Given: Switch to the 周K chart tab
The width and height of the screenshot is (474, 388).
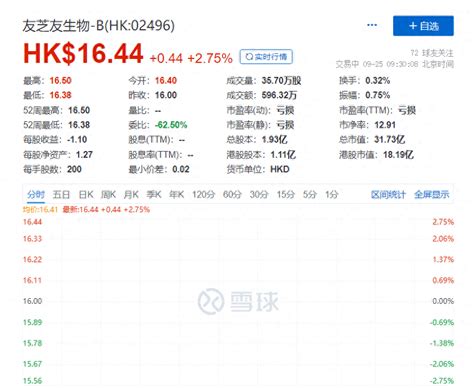Looking at the screenshot, I should (x=108, y=194).
